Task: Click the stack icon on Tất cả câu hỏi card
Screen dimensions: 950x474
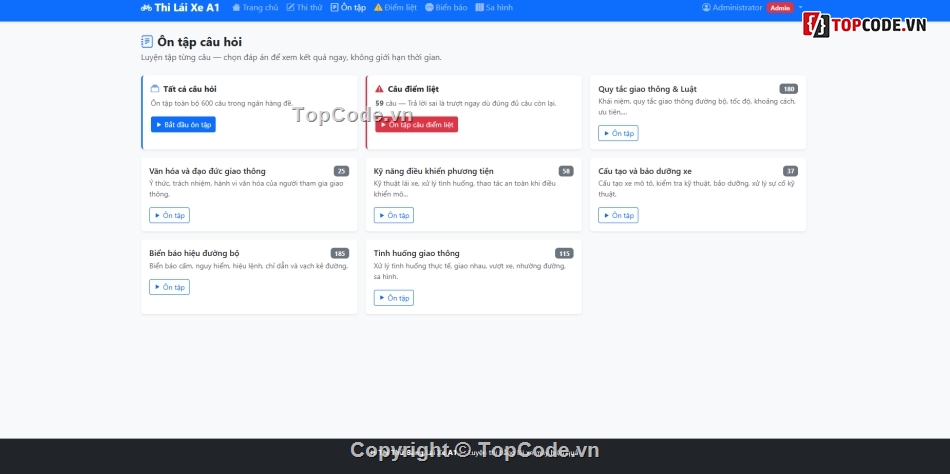Action: [x=155, y=89]
